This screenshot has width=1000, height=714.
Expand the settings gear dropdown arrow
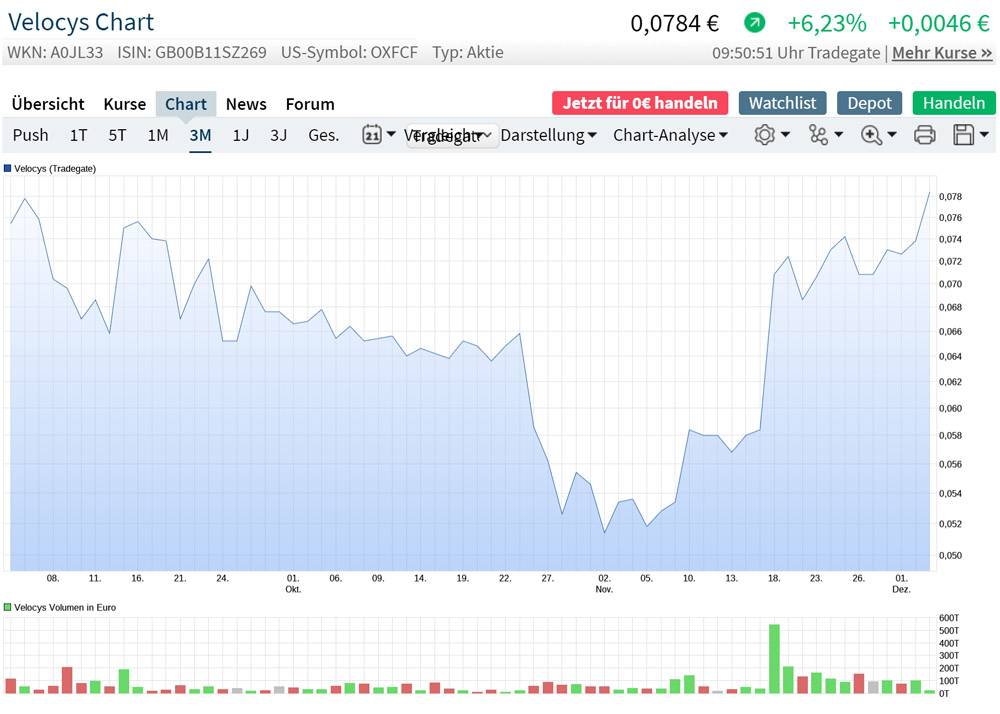click(785, 135)
